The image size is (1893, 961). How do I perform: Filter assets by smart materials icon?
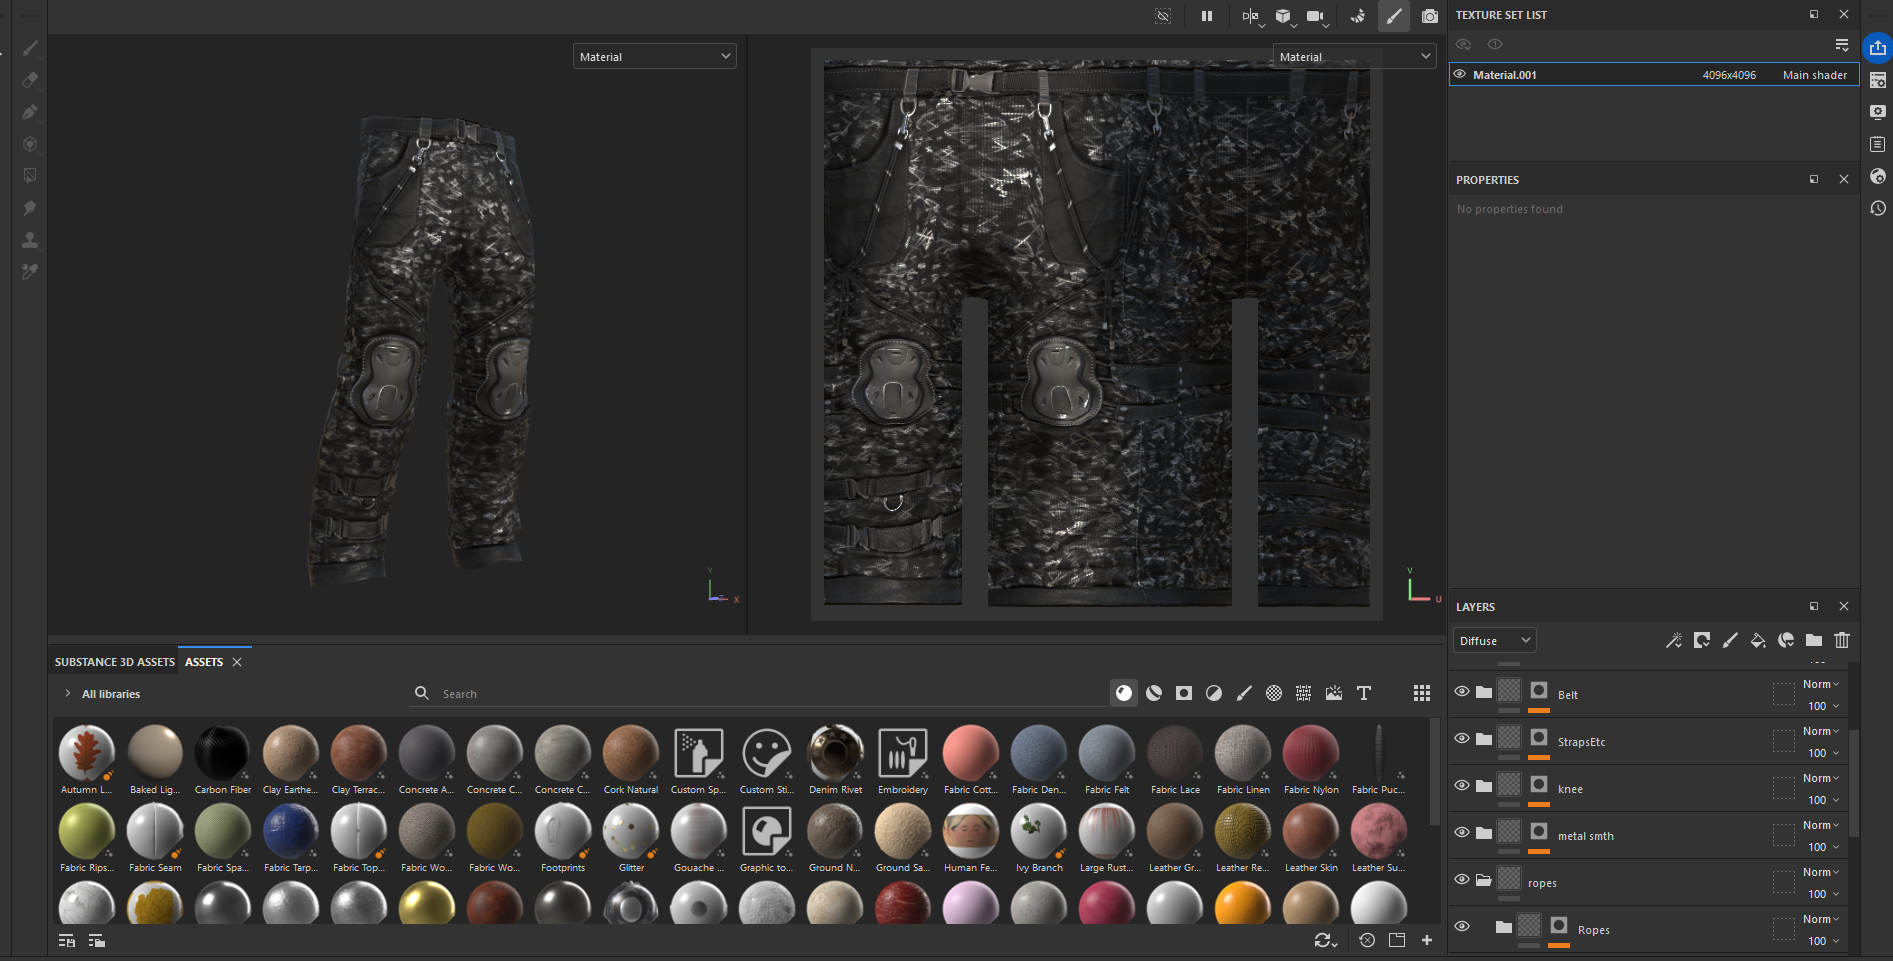(x=1154, y=693)
